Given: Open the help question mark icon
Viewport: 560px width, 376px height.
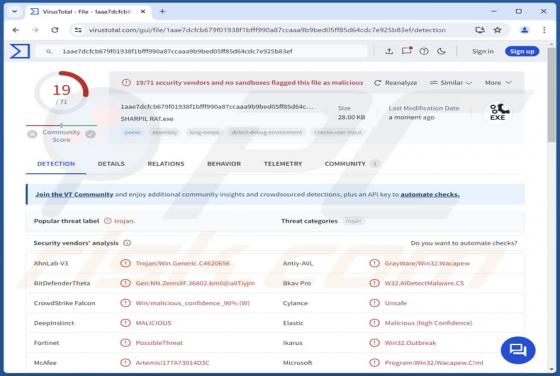Looking at the screenshot, I should 424,51.
